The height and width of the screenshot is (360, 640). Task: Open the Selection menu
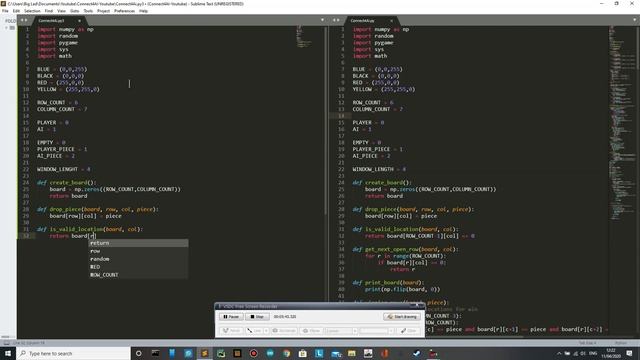tap(32, 11)
